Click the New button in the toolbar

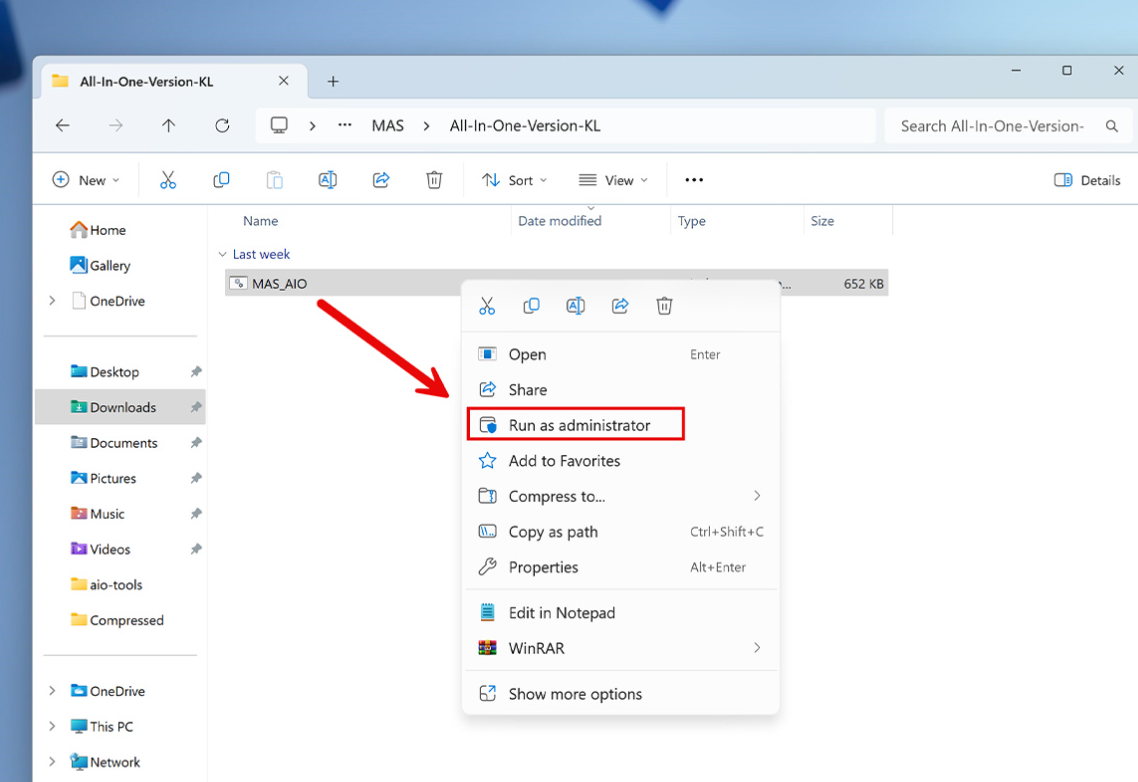point(86,180)
